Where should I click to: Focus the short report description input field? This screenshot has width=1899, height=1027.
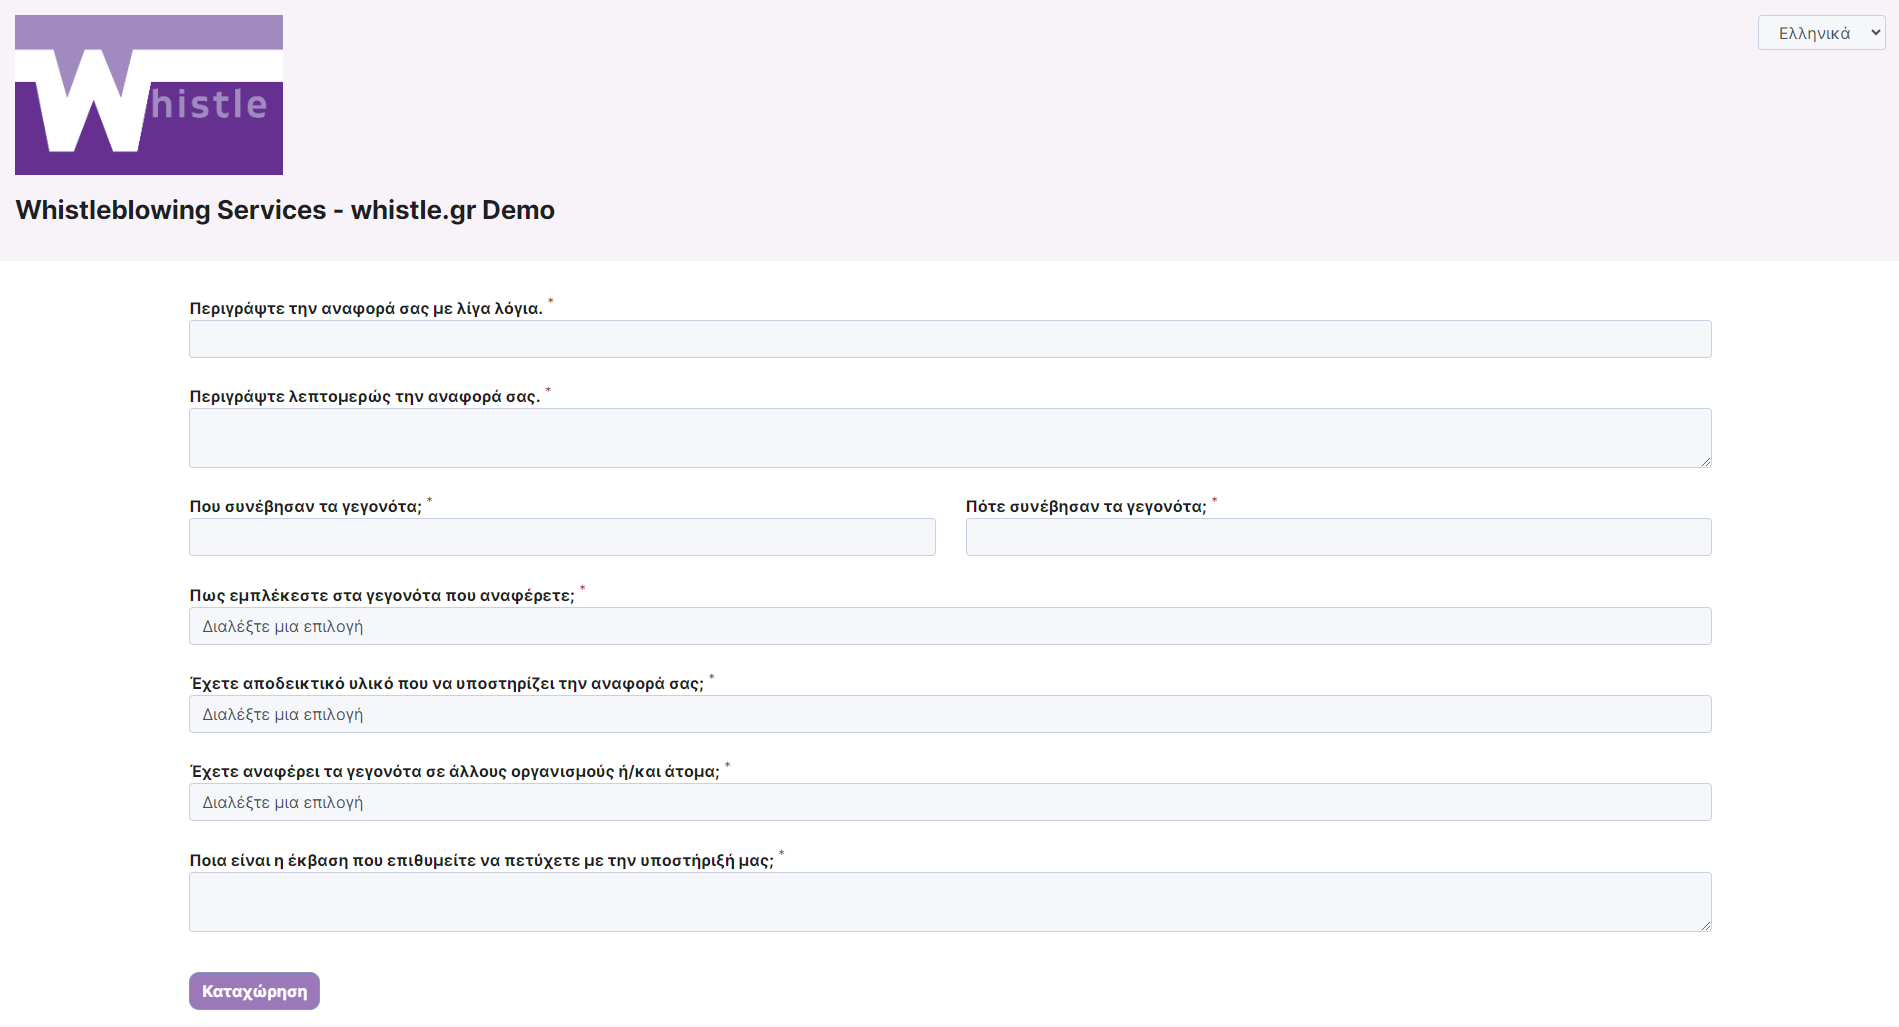click(949, 339)
